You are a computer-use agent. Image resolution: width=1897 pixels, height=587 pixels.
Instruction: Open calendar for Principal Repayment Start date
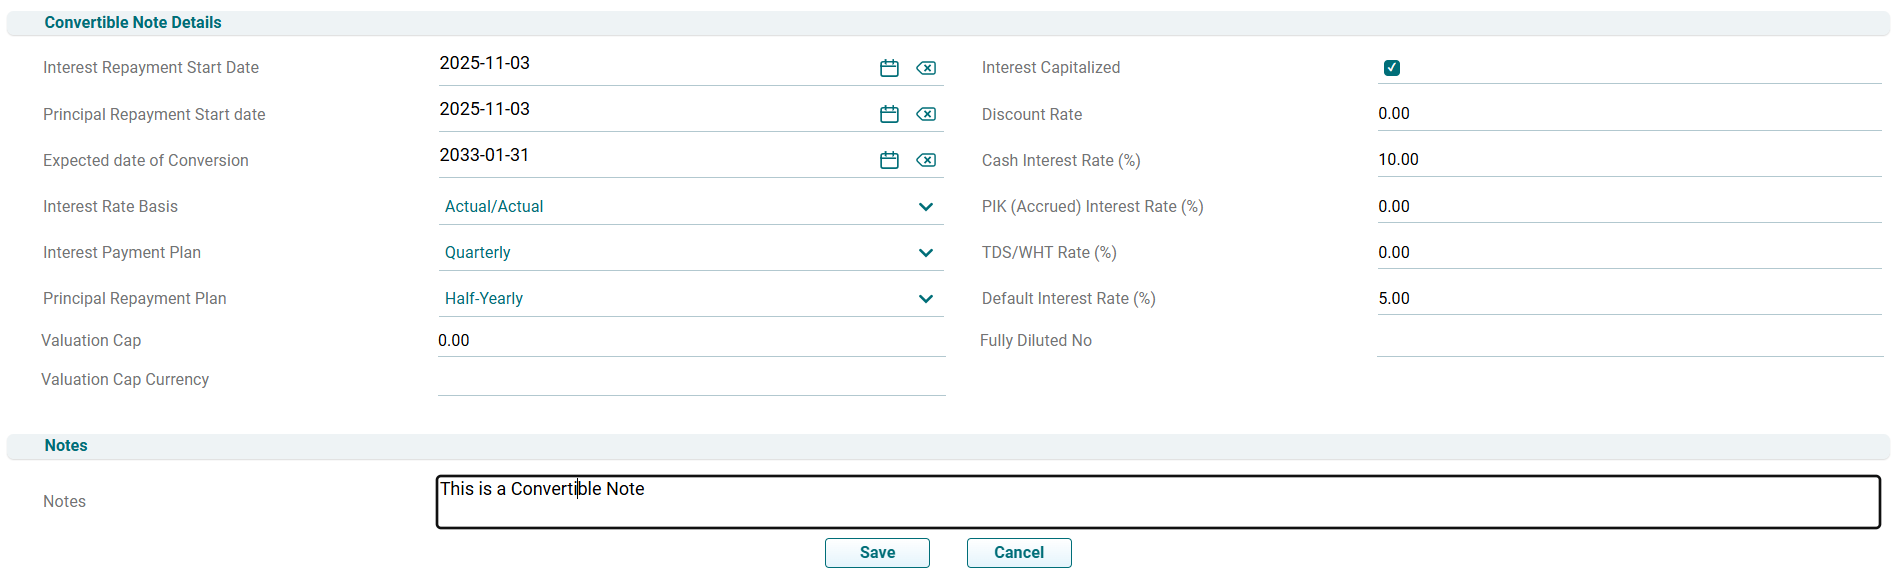(x=889, y=114)
